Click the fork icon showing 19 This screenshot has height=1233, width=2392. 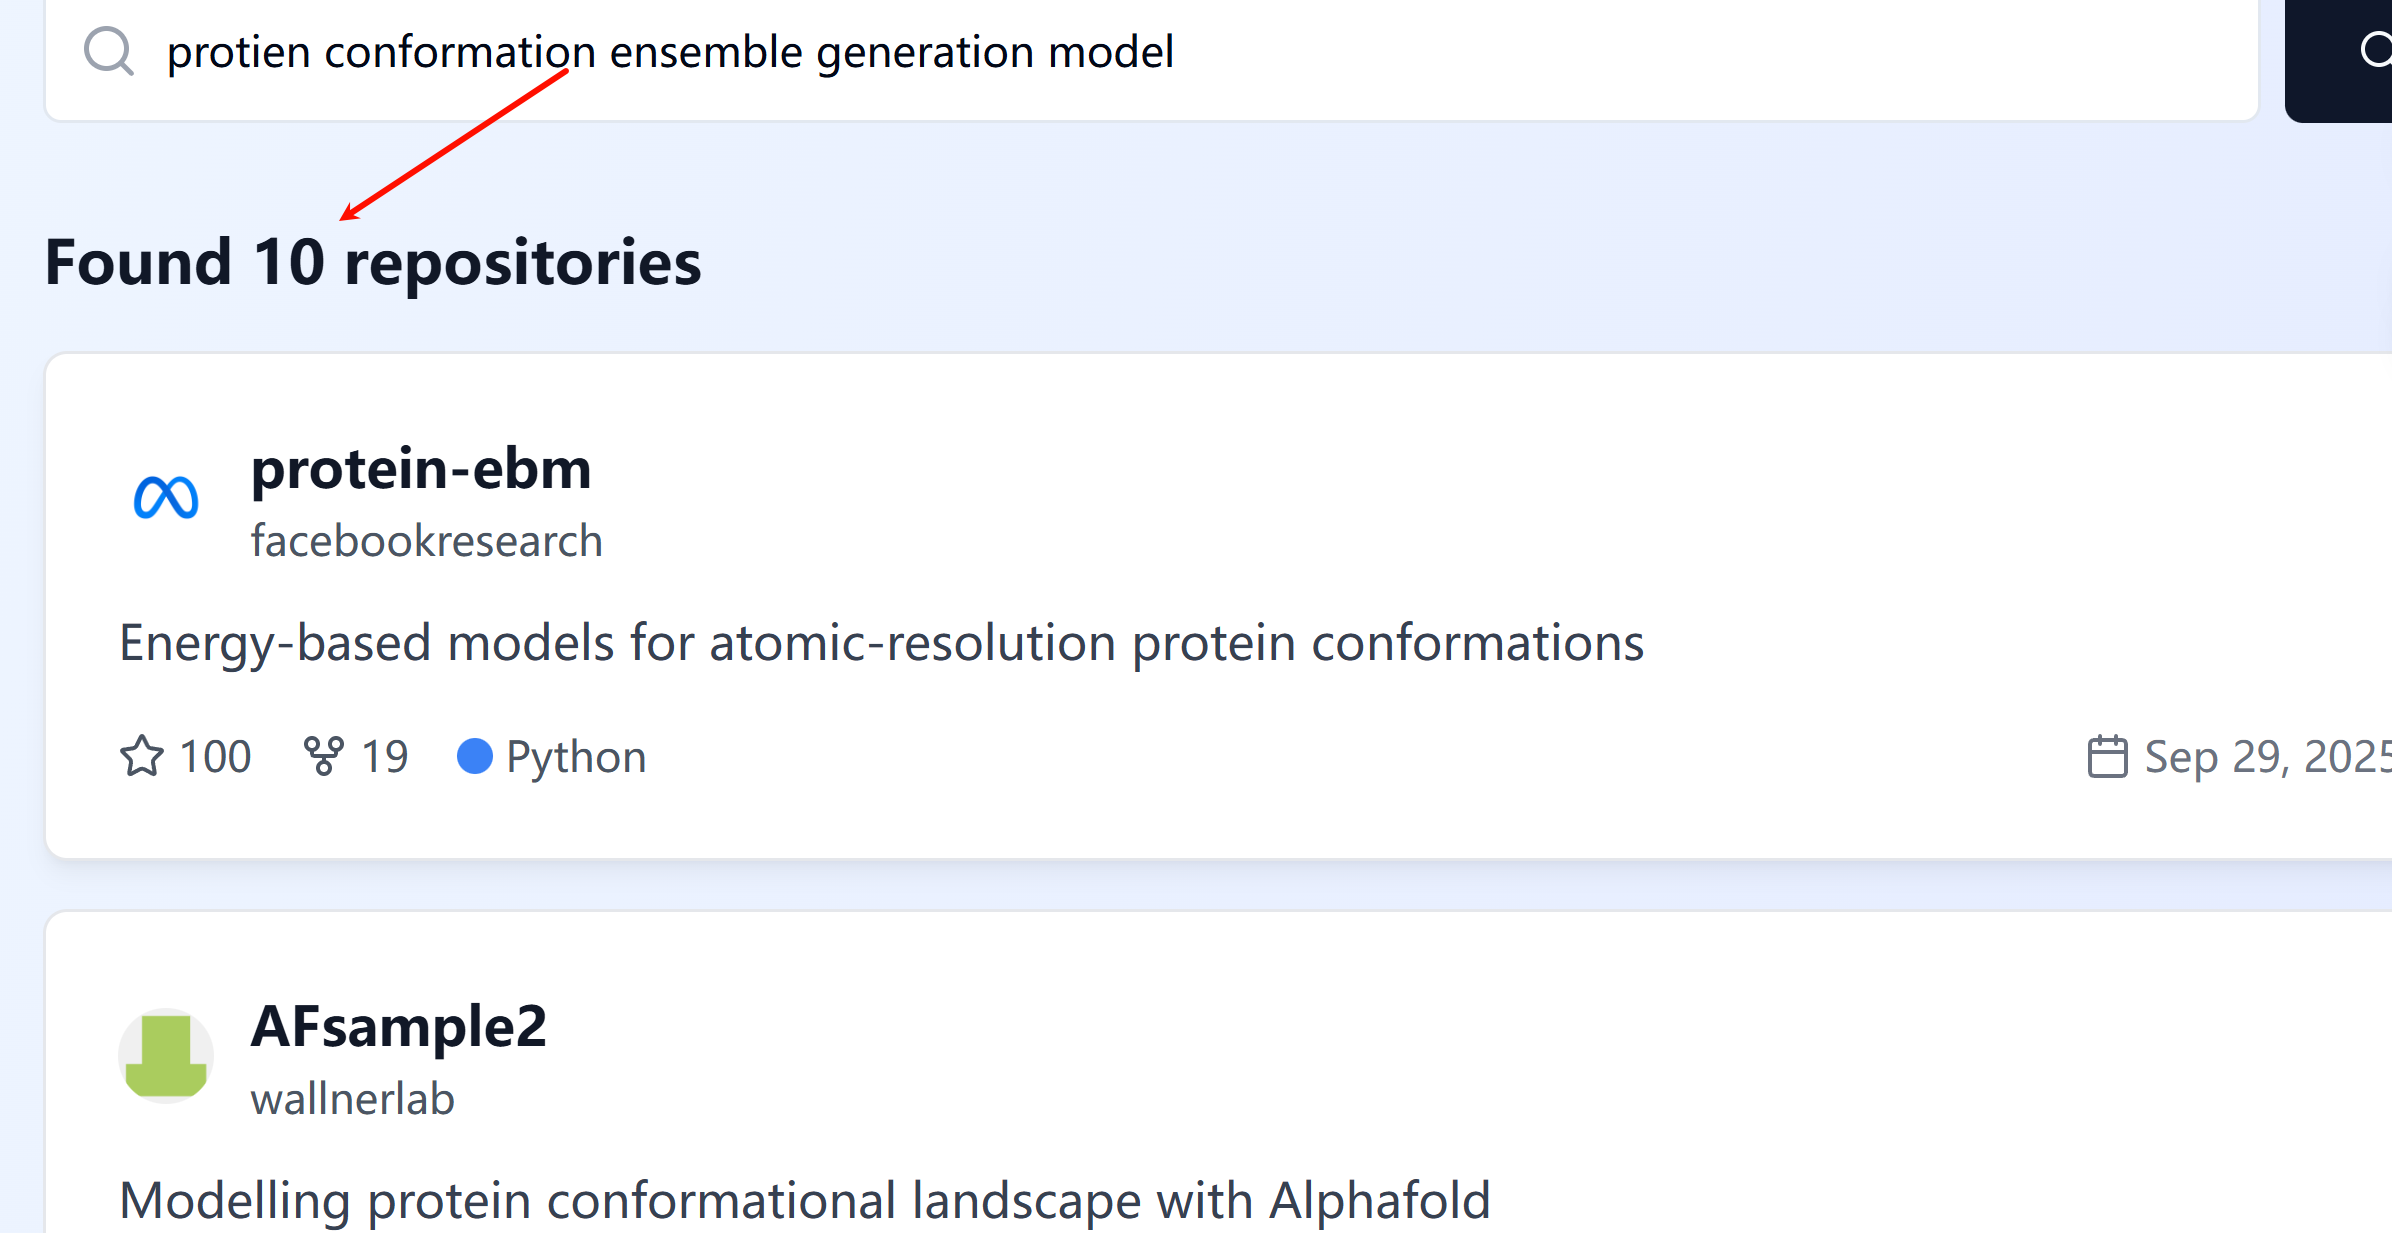pos(323,756)
